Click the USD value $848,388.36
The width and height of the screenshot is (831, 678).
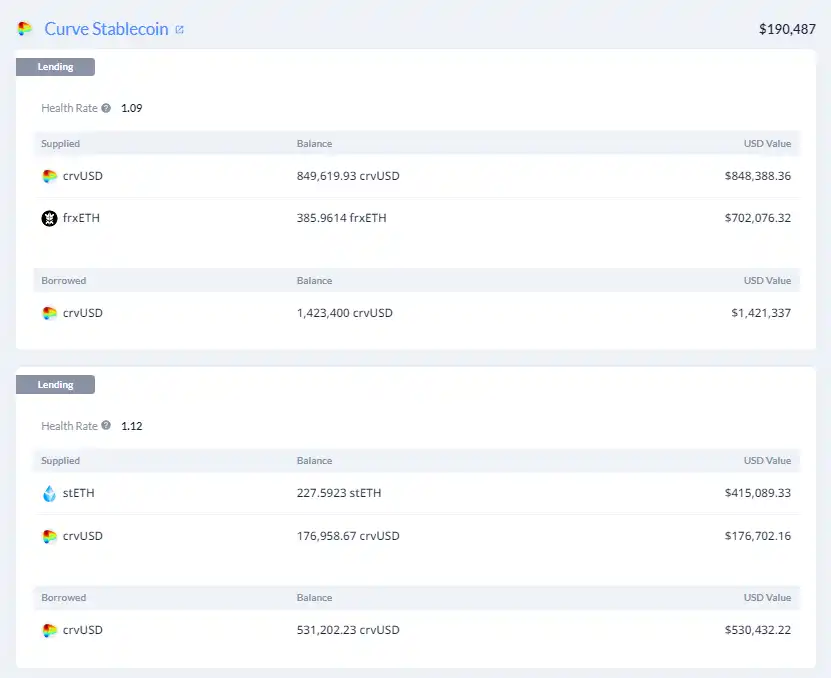coord(757,176)
